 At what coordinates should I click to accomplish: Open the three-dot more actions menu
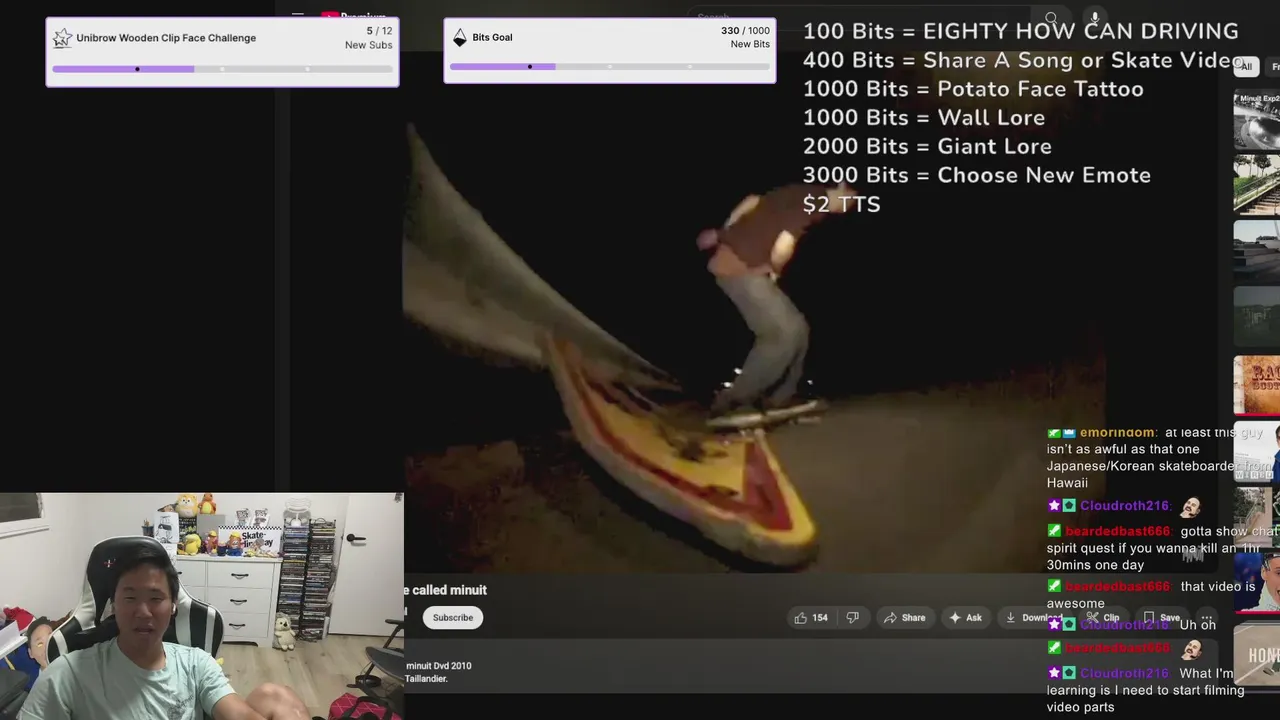tap(1207, 618)
